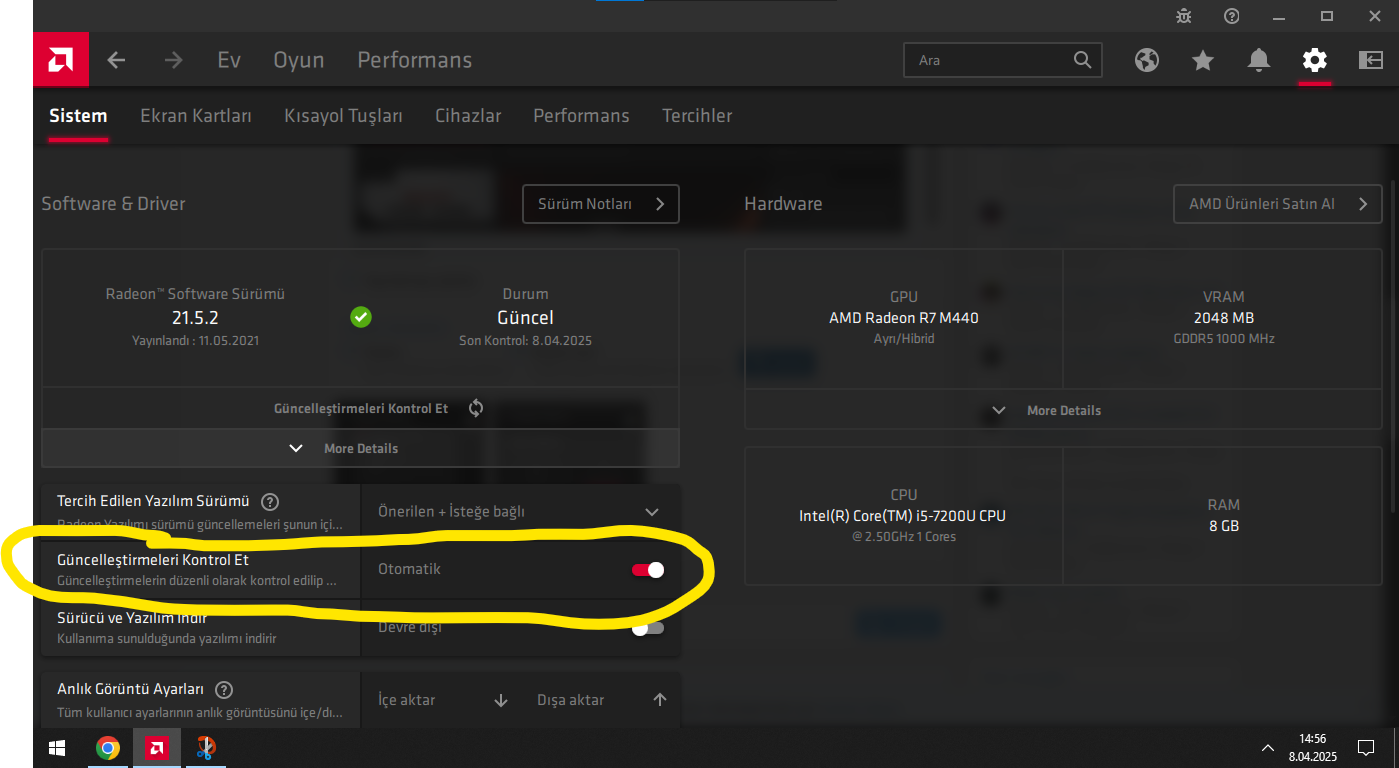The image size is (1399, 768).
Task: Click the 2048 MB VRAM value
Action: 1223,318
